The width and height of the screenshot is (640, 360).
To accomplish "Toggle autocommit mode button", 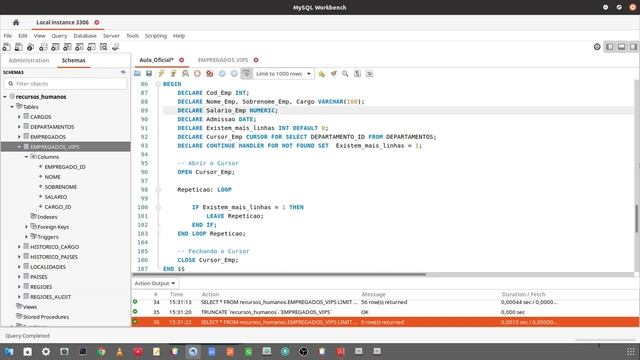I will pyautogui.click(x=246, y=74).
